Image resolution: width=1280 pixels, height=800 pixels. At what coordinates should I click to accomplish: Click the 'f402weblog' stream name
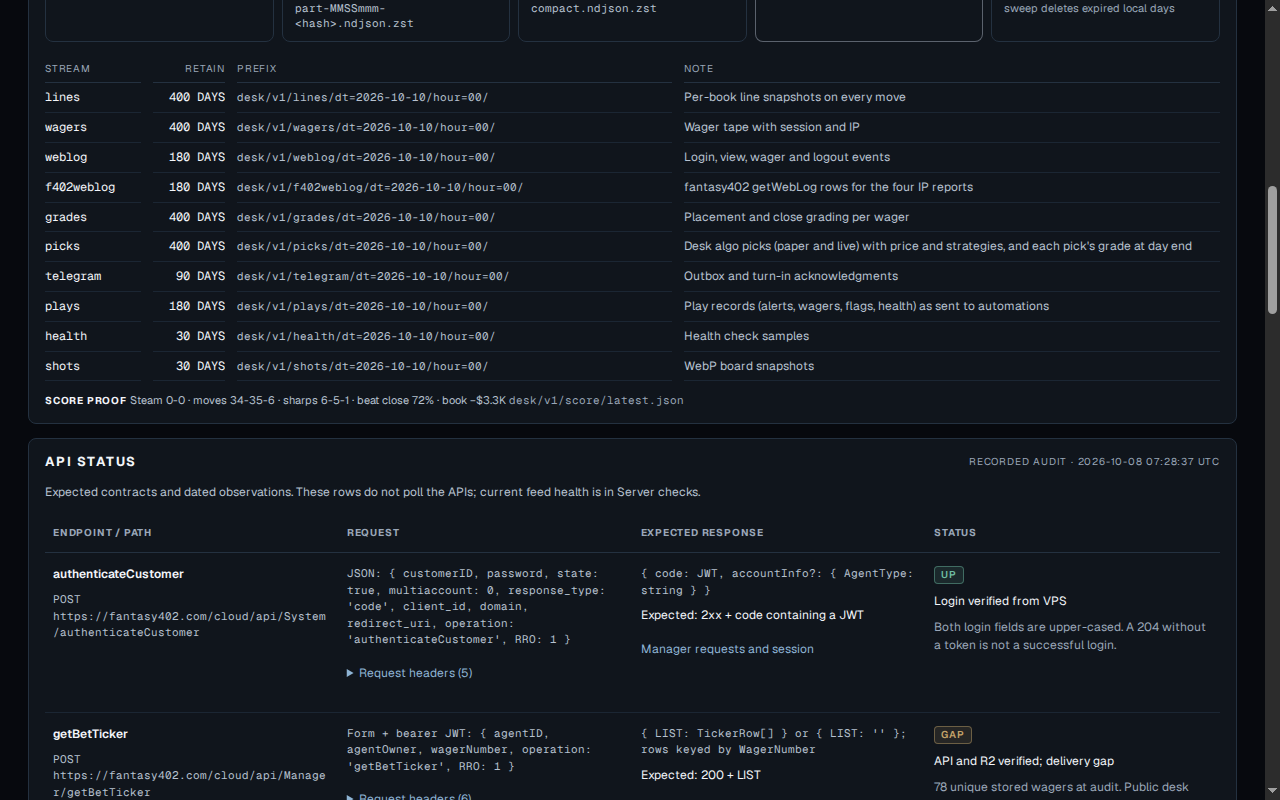tap(80, 187)
